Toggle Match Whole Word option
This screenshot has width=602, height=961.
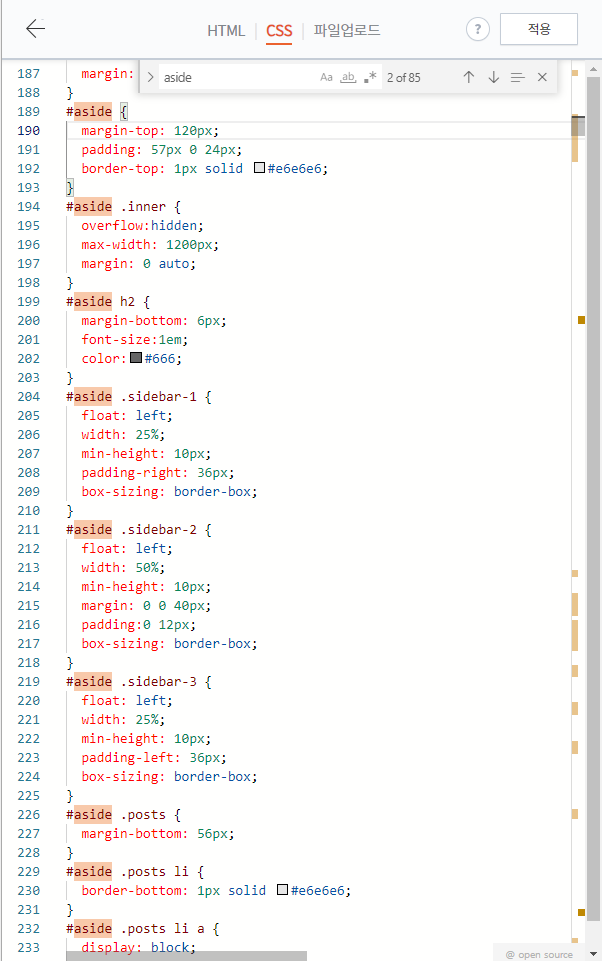pos(348,77)
